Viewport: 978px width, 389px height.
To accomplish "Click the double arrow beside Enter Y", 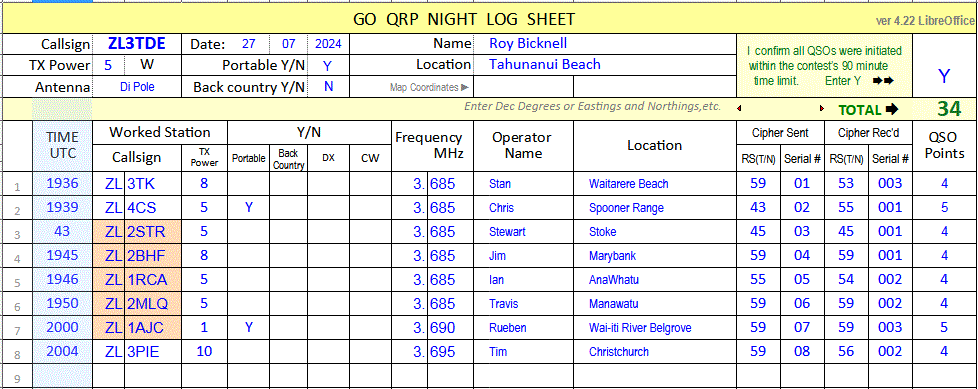I will pyautogui.click(x=883, y=81).
